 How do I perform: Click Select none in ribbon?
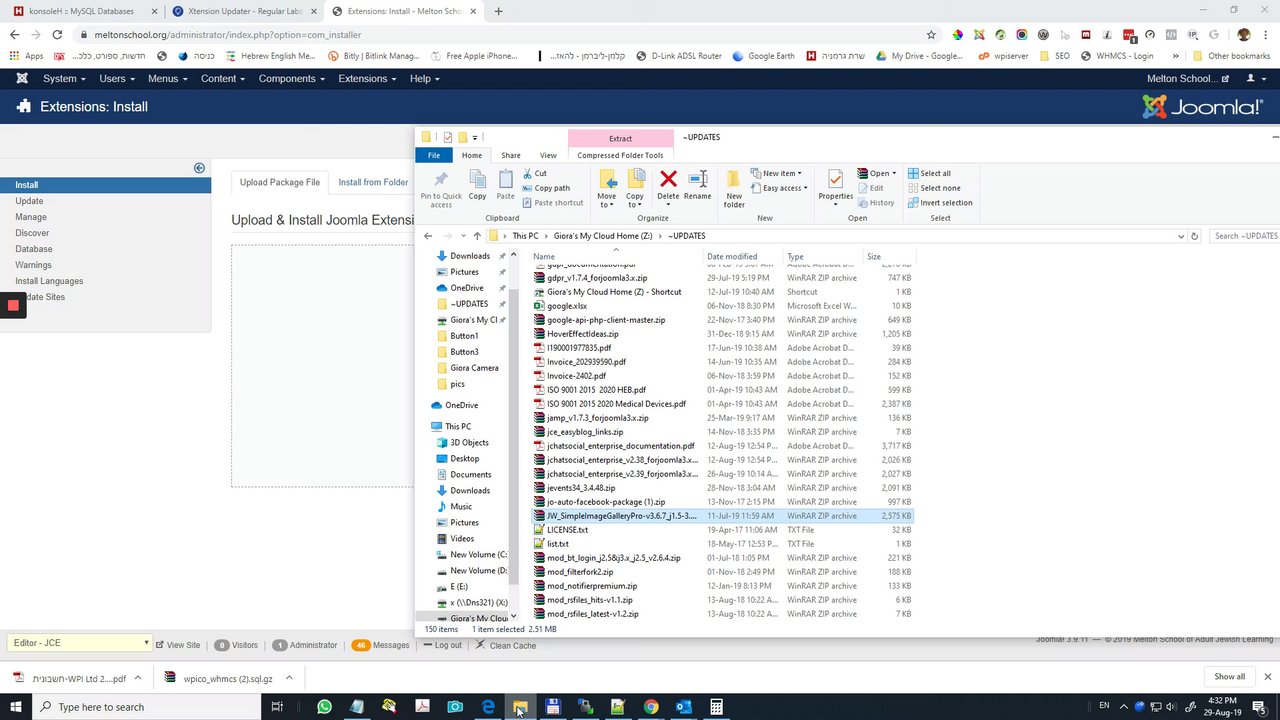click(934, 188)
